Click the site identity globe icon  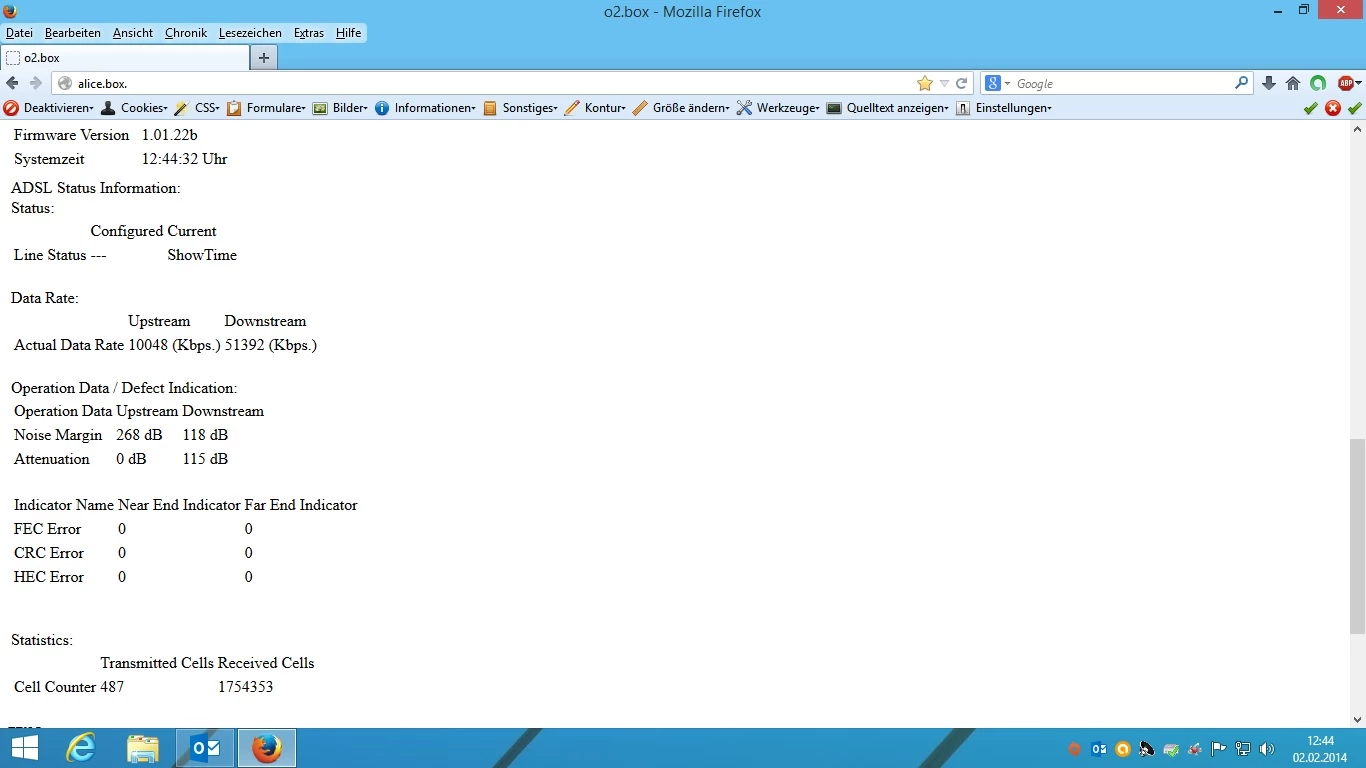pyautogui.click(x=65, y=84)
